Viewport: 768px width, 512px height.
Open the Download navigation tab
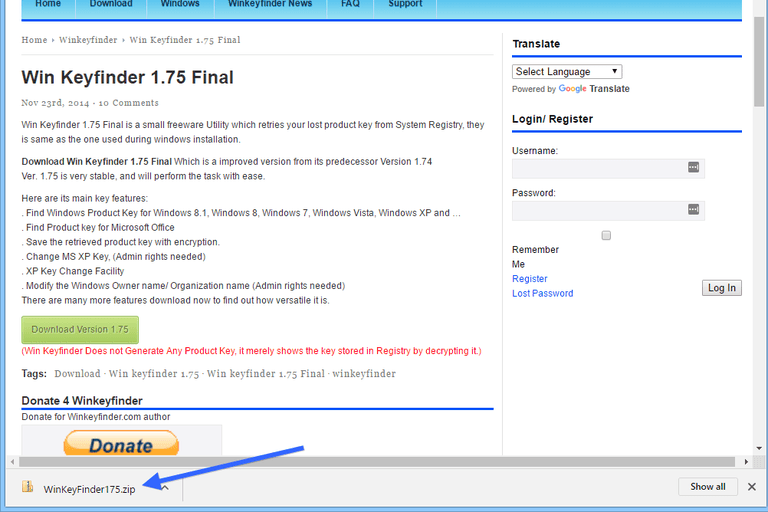(x=111, y=5)
